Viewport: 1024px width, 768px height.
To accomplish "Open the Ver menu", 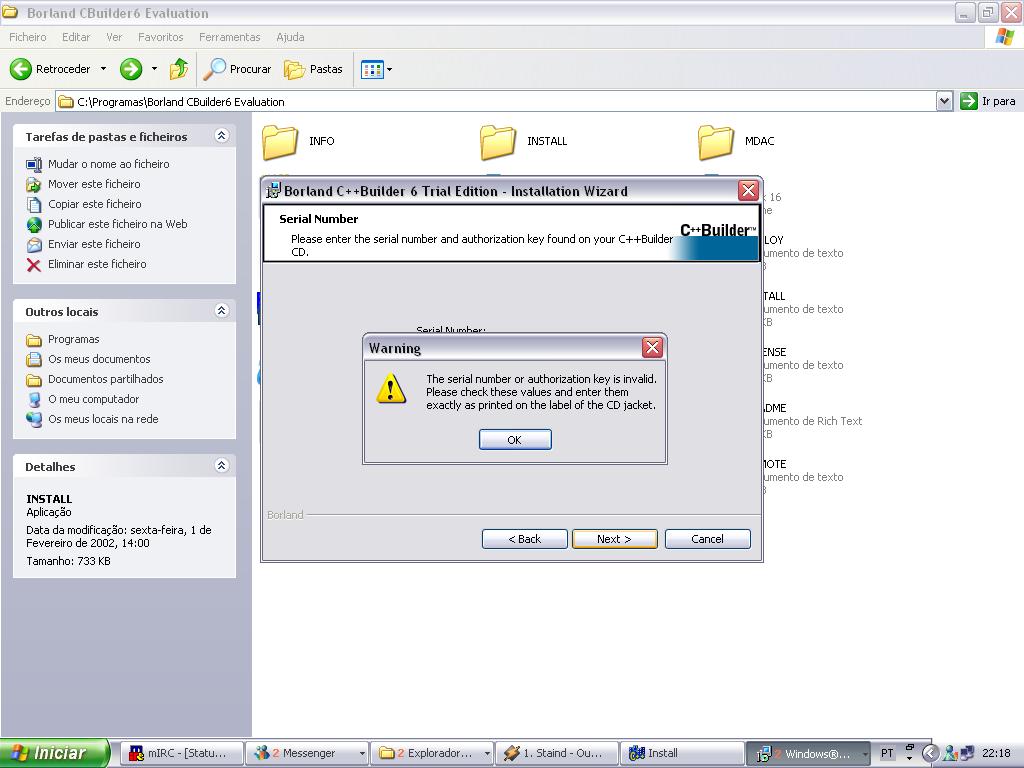I will tap(114, 37).
